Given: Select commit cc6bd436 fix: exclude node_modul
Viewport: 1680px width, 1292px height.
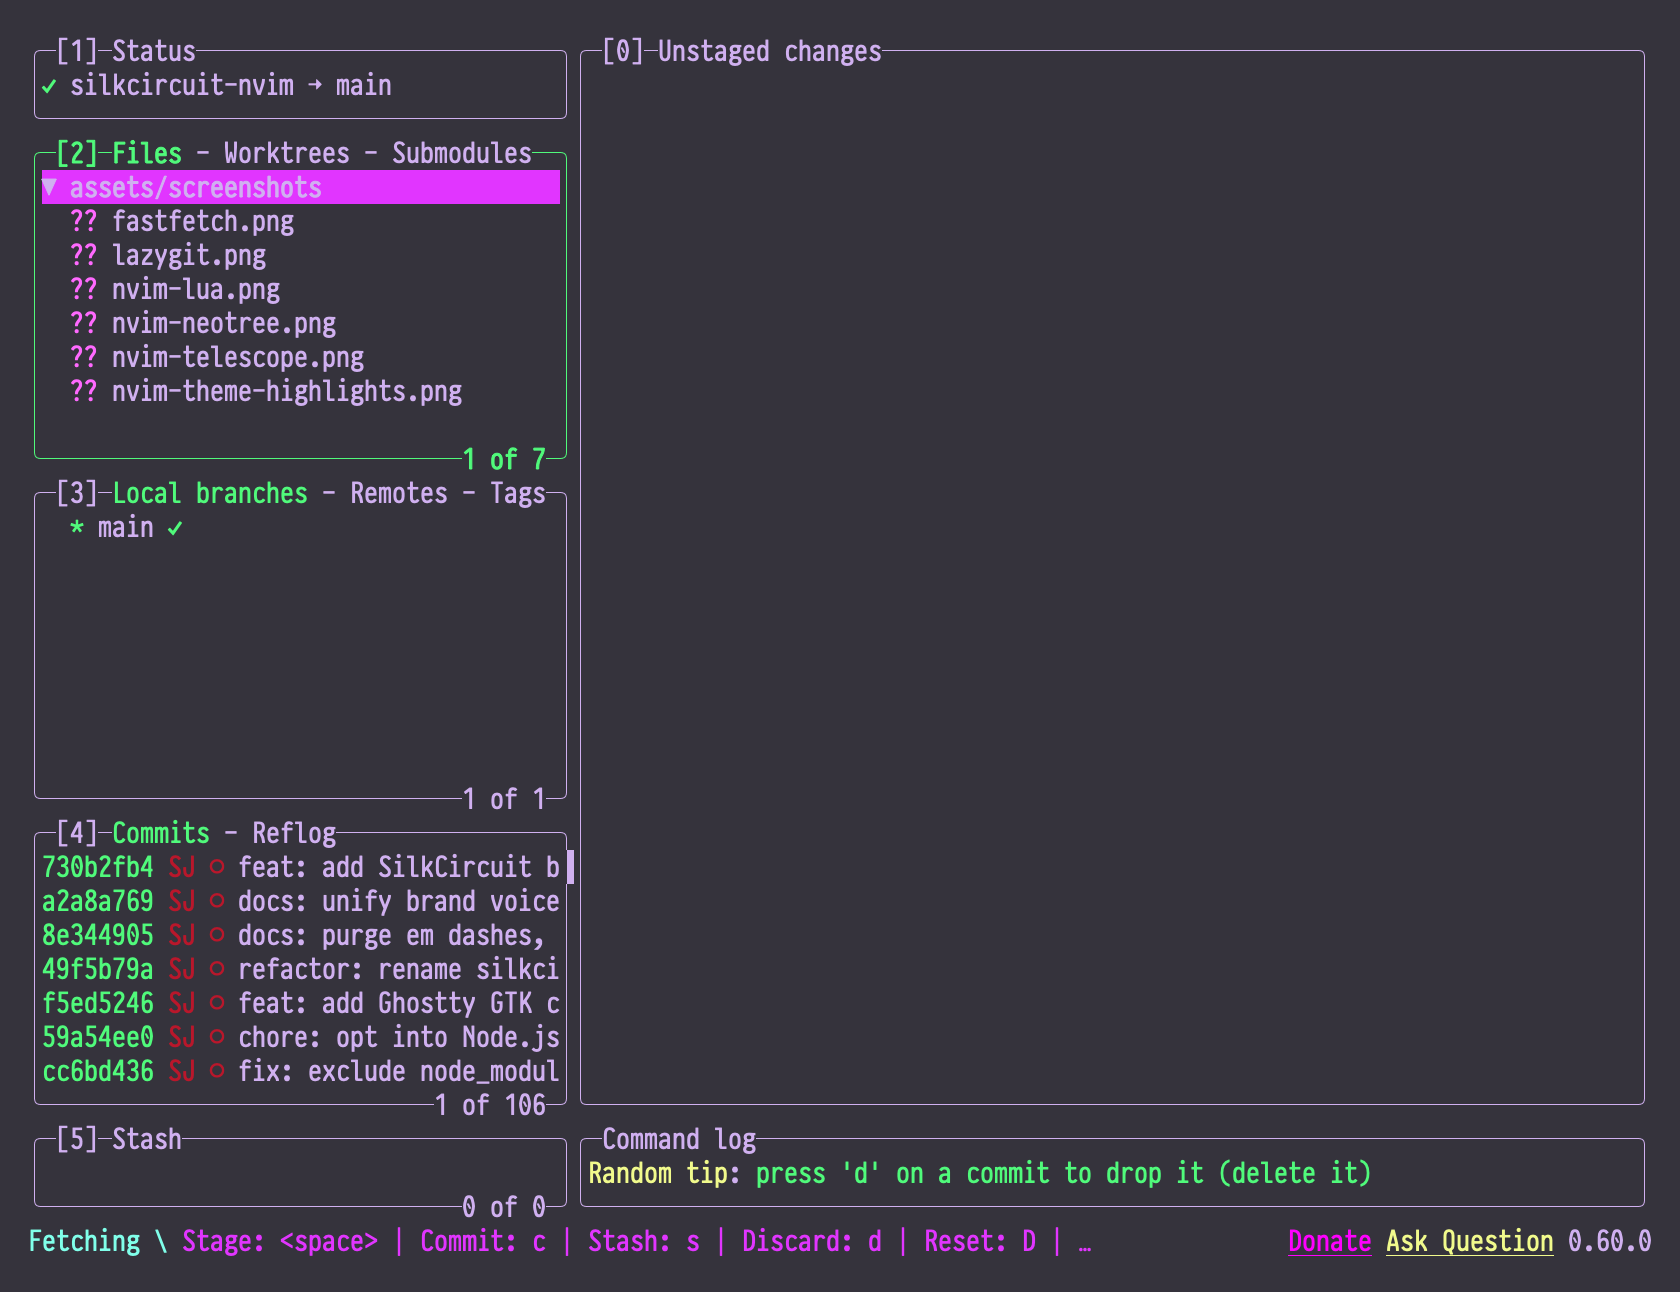Looking at the screenshot, I should click(x=301, y=1071).
